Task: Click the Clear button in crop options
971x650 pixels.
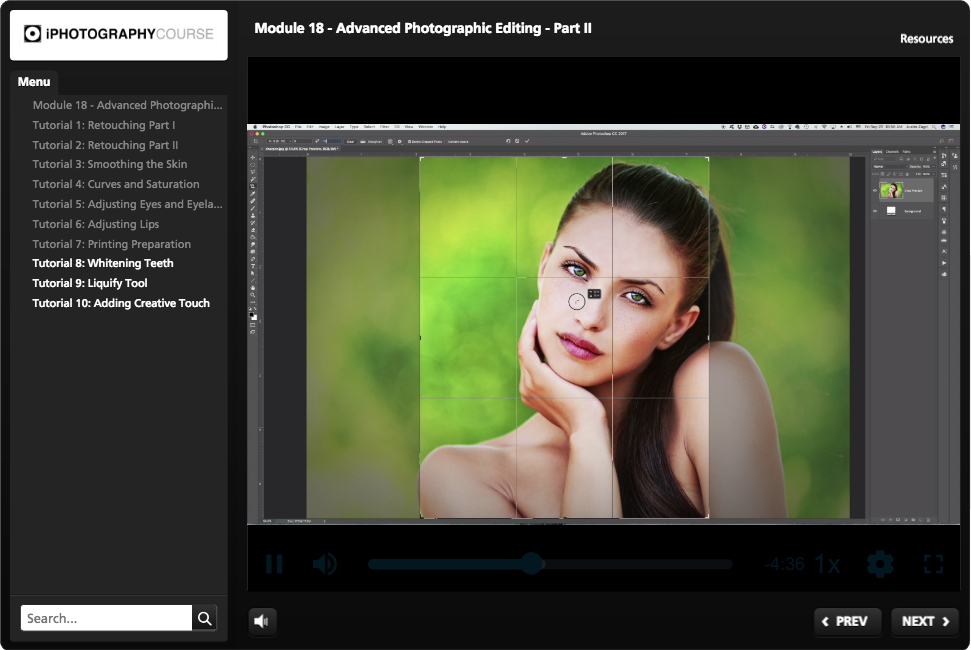Action: click(x=350, y=141)
